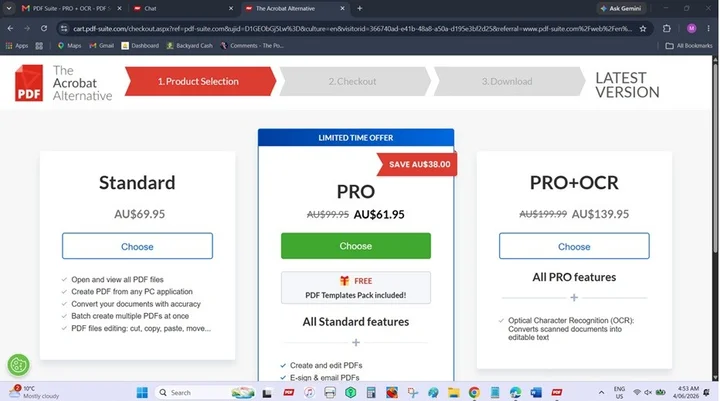Image resolution: width=720 pixels, height=401 pixels.
Task: Open Google Chrome from the taskbar
Action: tap(474, 392)
